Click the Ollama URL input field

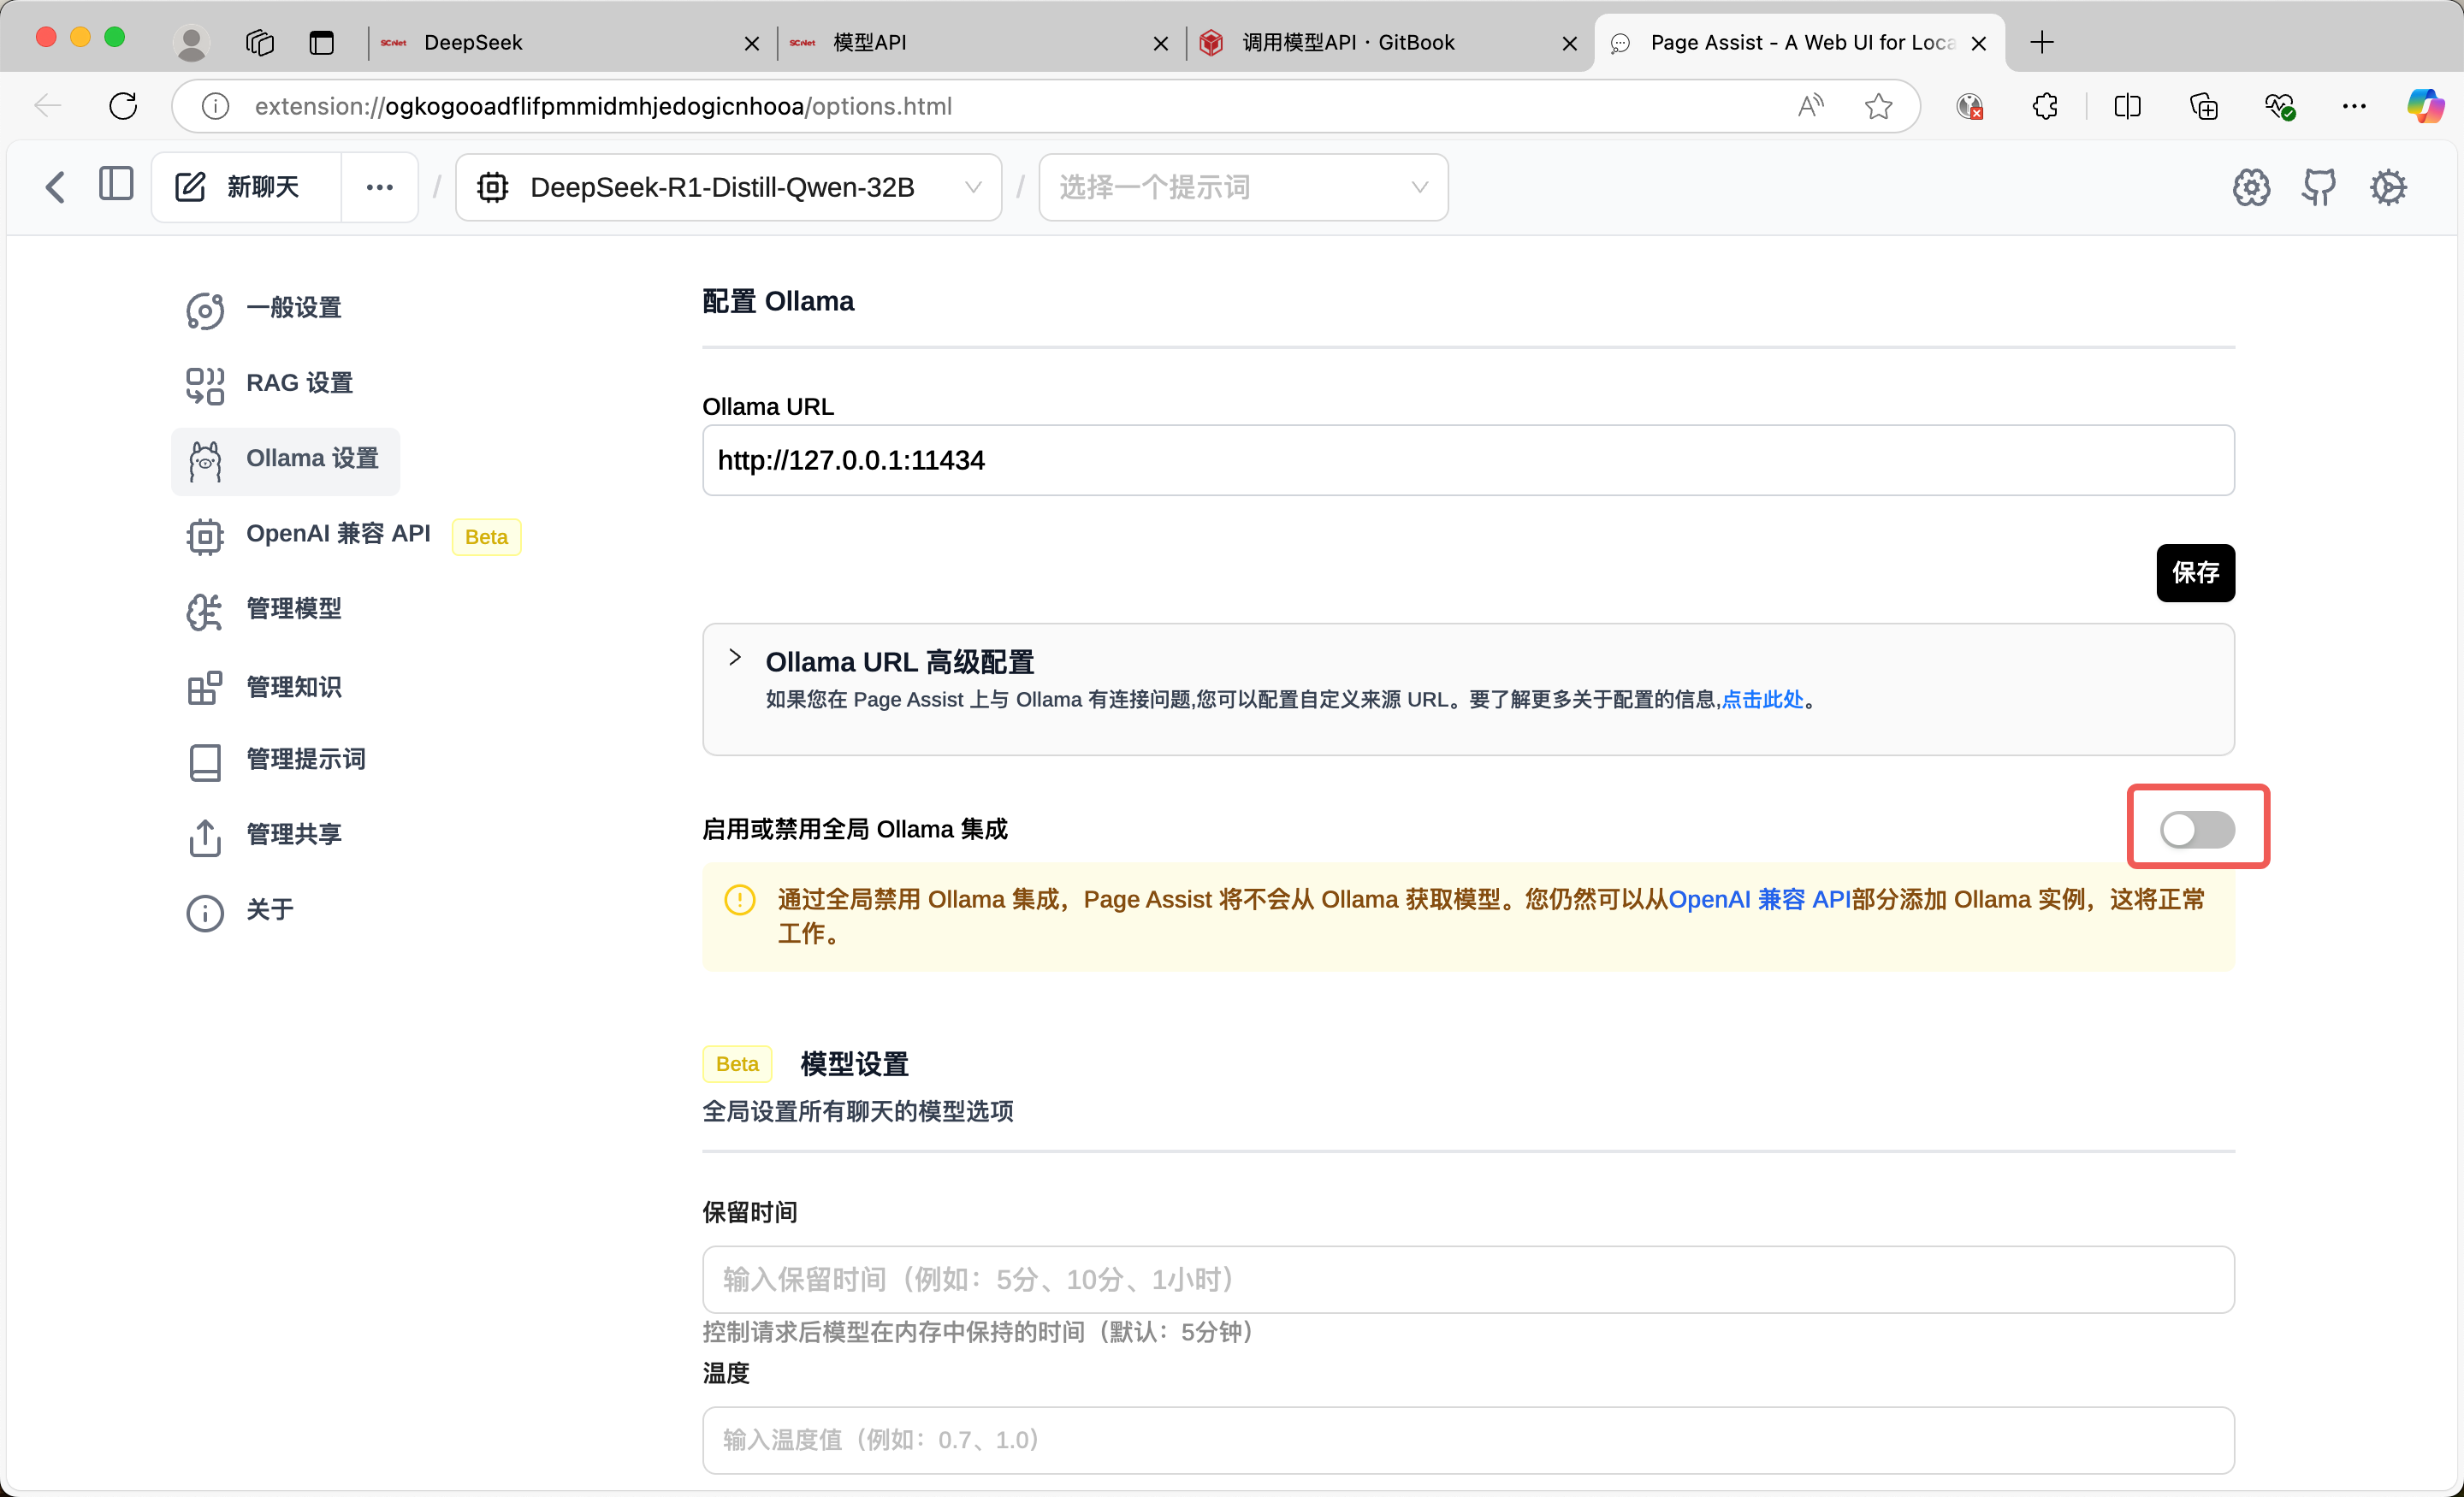[x=1468, y=460]
